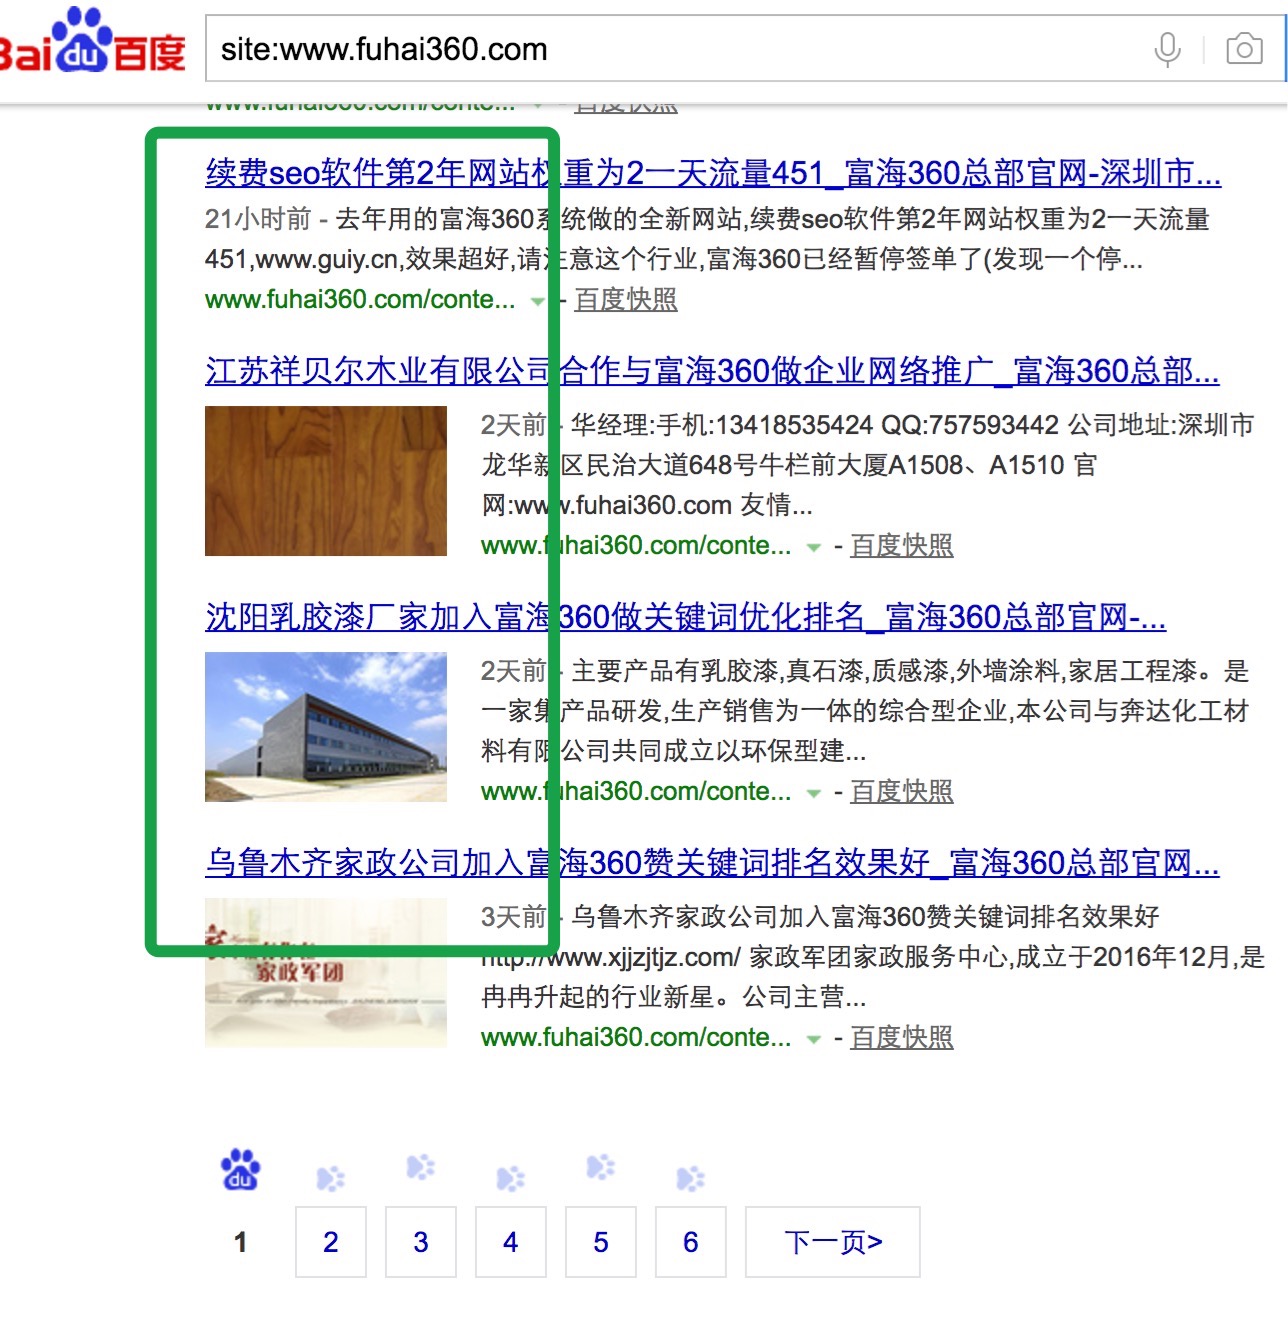Open 百度快照 for the 江苏祥贝尔木业 result
The height and width of the screenshot is (1317, 1288).
[x=902, y=545]
